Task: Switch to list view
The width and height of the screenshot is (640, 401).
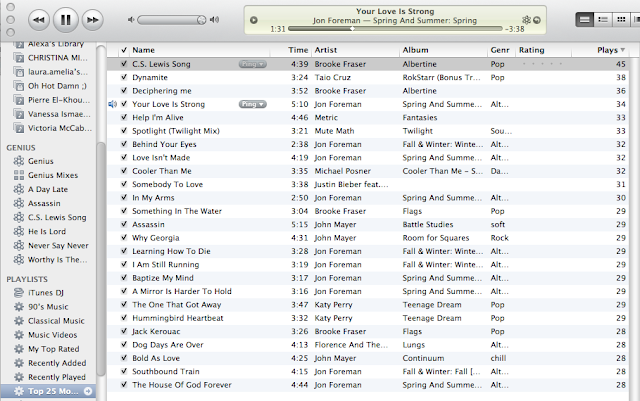Action: click(584, 20)
